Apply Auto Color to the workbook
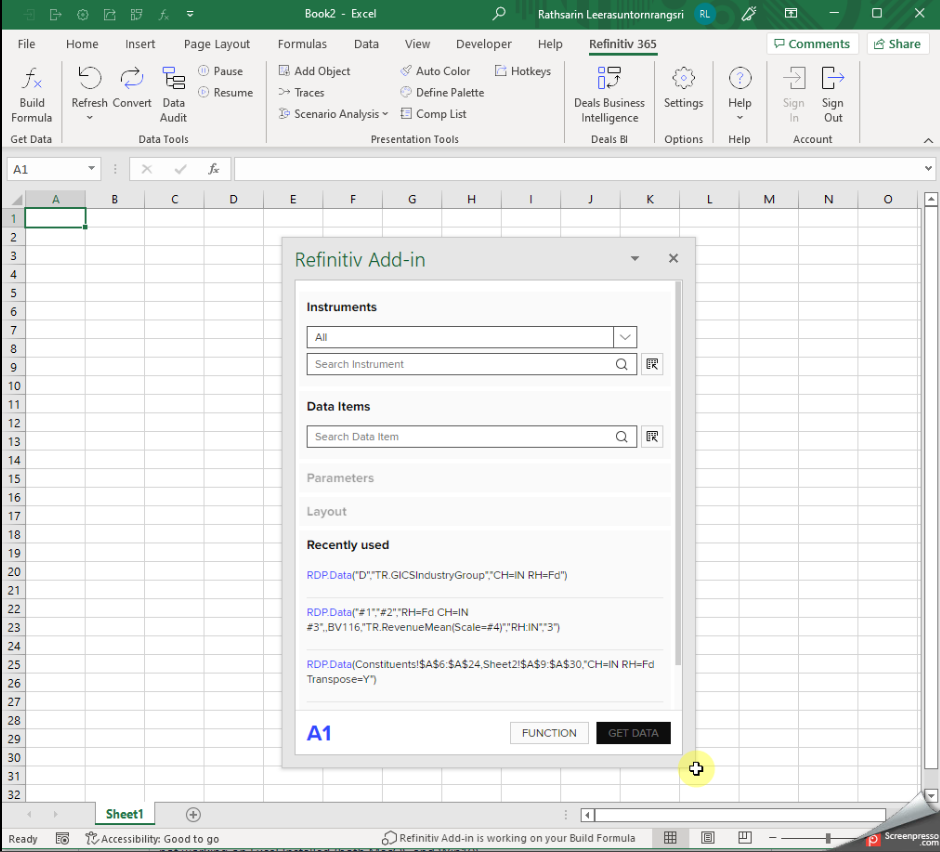This screenshot has width=940, height=852. (435, 71)
